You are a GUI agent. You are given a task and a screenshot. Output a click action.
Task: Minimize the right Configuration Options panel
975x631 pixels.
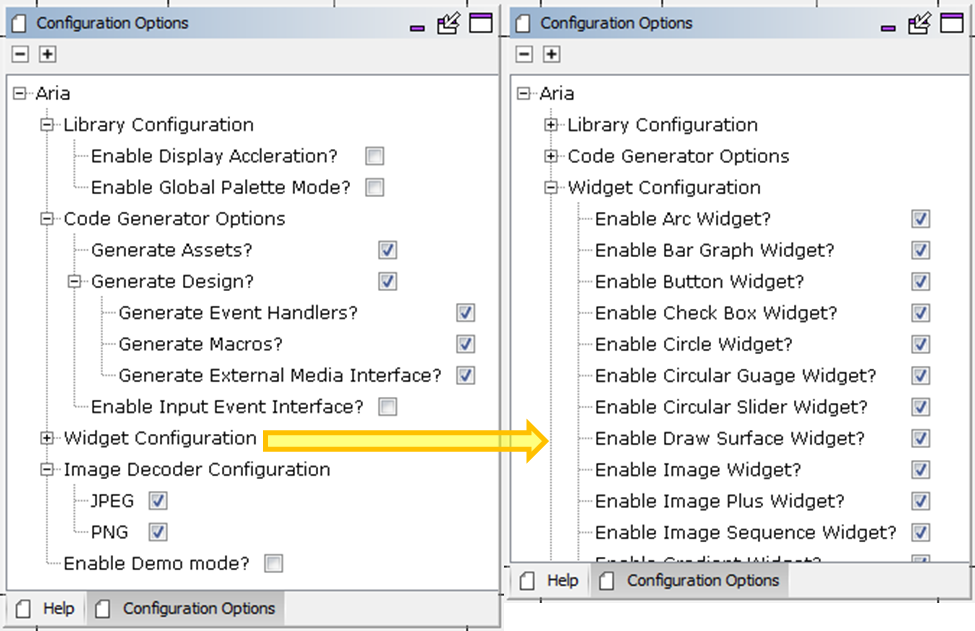pos(889,28)
